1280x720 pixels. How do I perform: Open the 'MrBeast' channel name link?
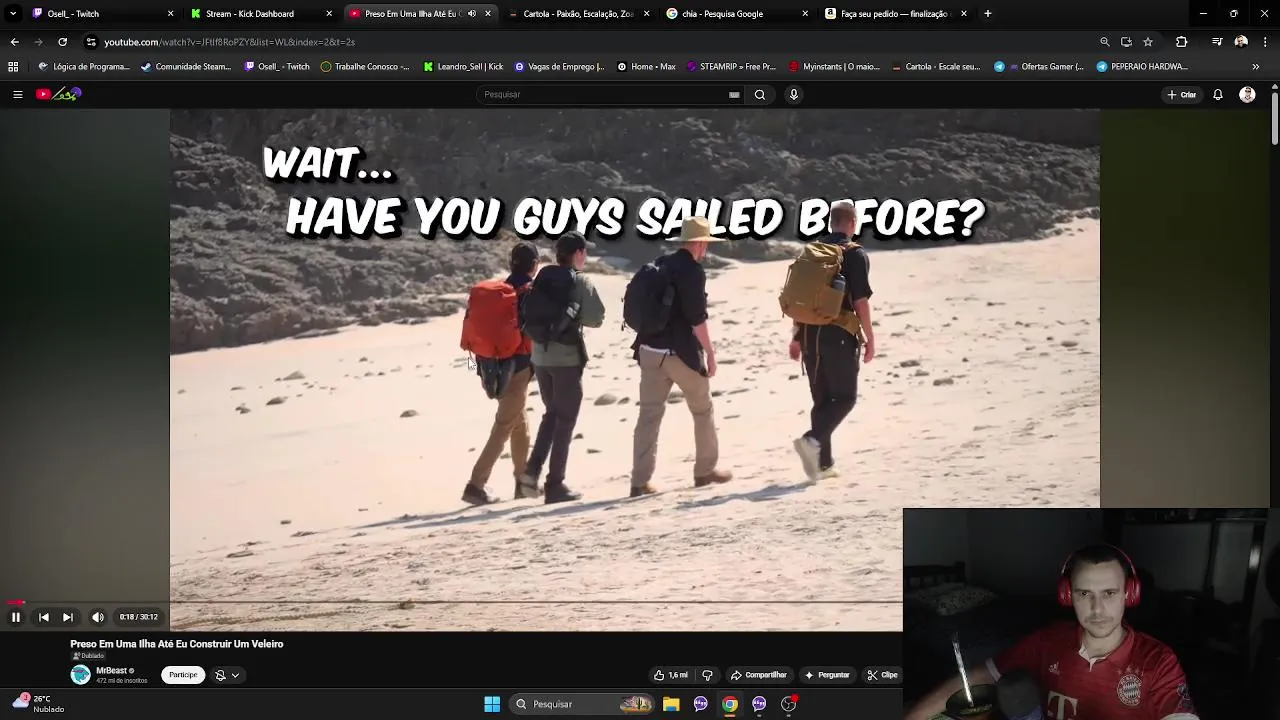coord(111,670)
